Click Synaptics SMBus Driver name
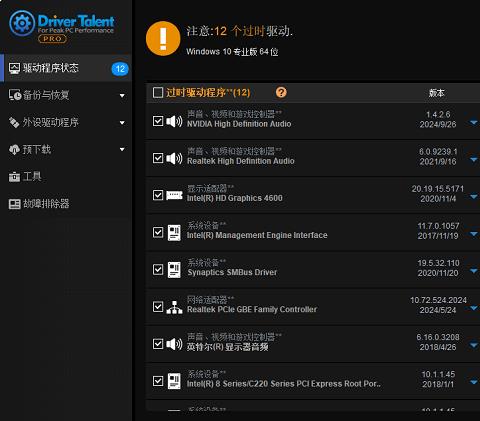Screen dimensions: 480x421 (232, 272)
